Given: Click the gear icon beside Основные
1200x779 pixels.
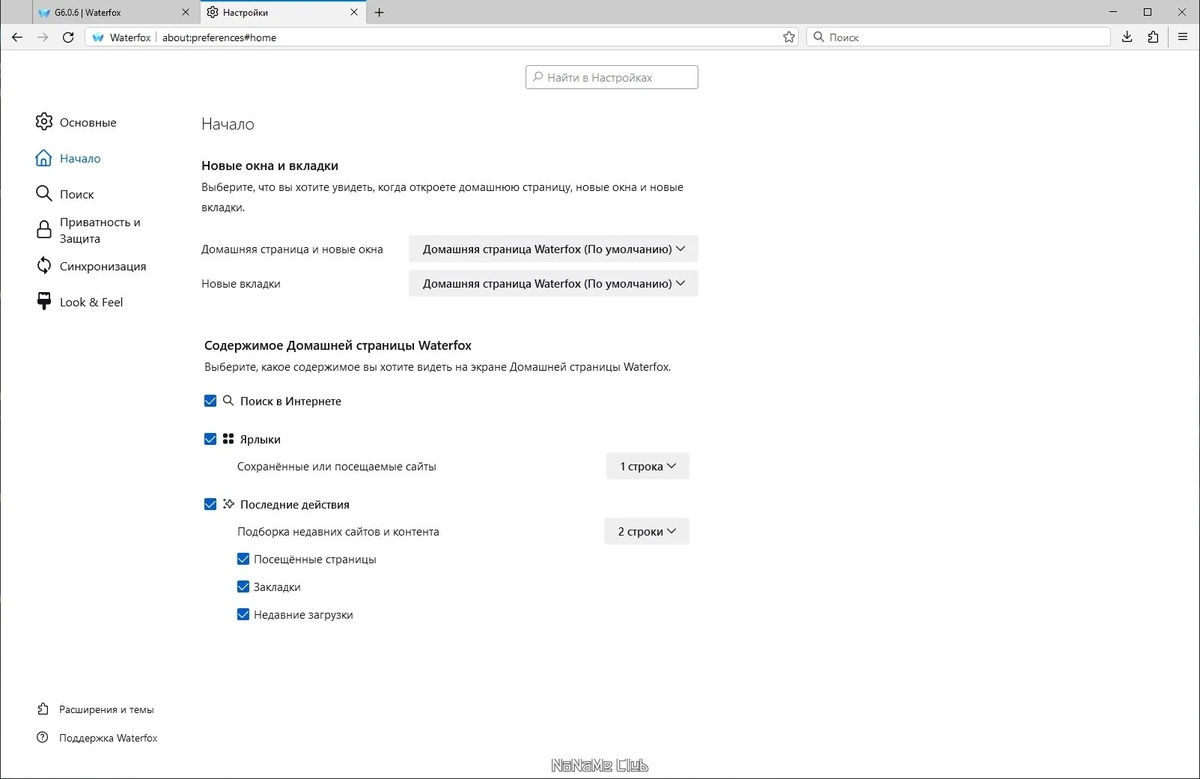Looking at the screenshot, I should 44,122.
